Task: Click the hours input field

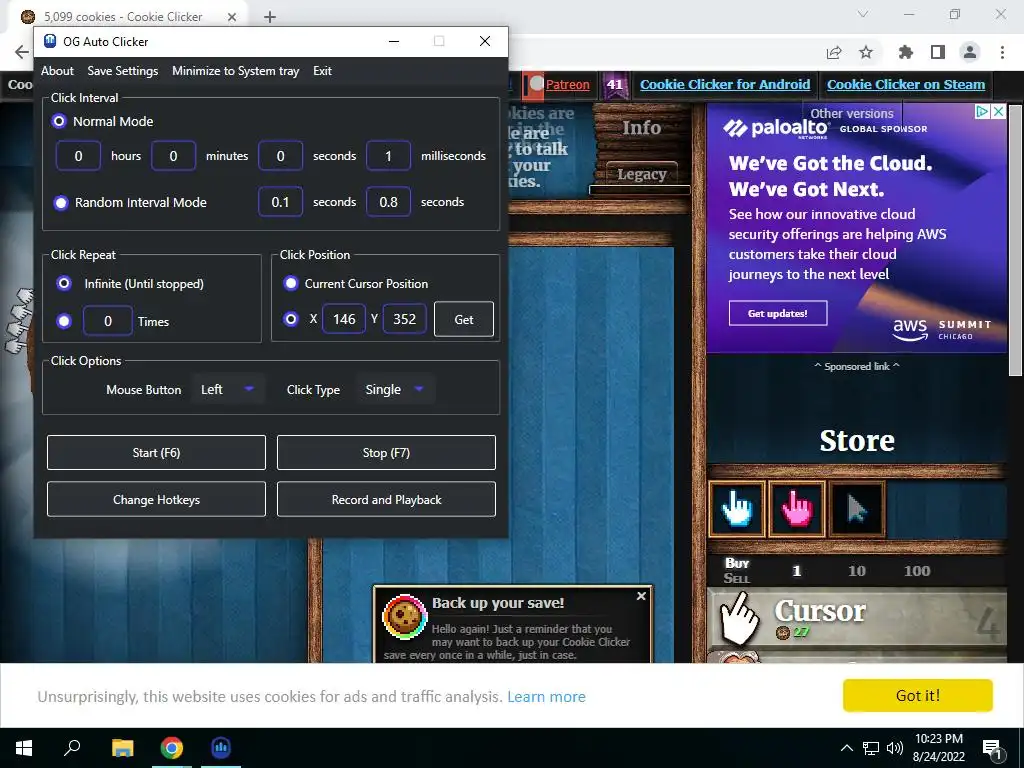Action: [78, 156]
